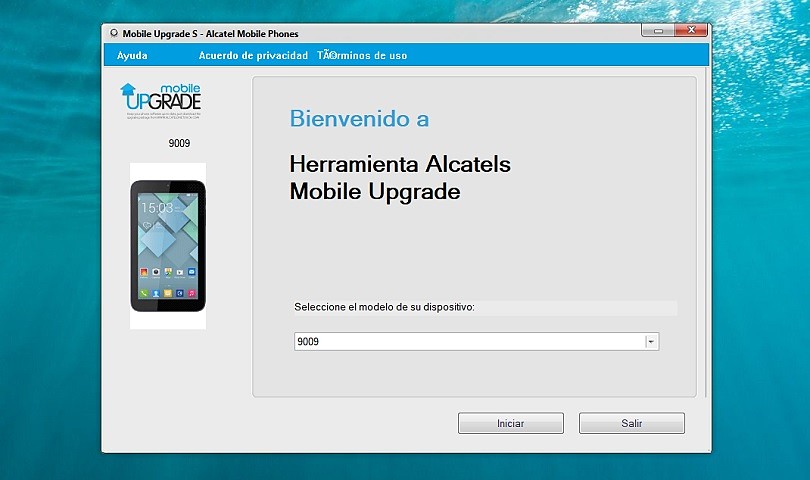The image size is (810, 480).
Task: Click the Iniciar button
Action: pos(510,423)
